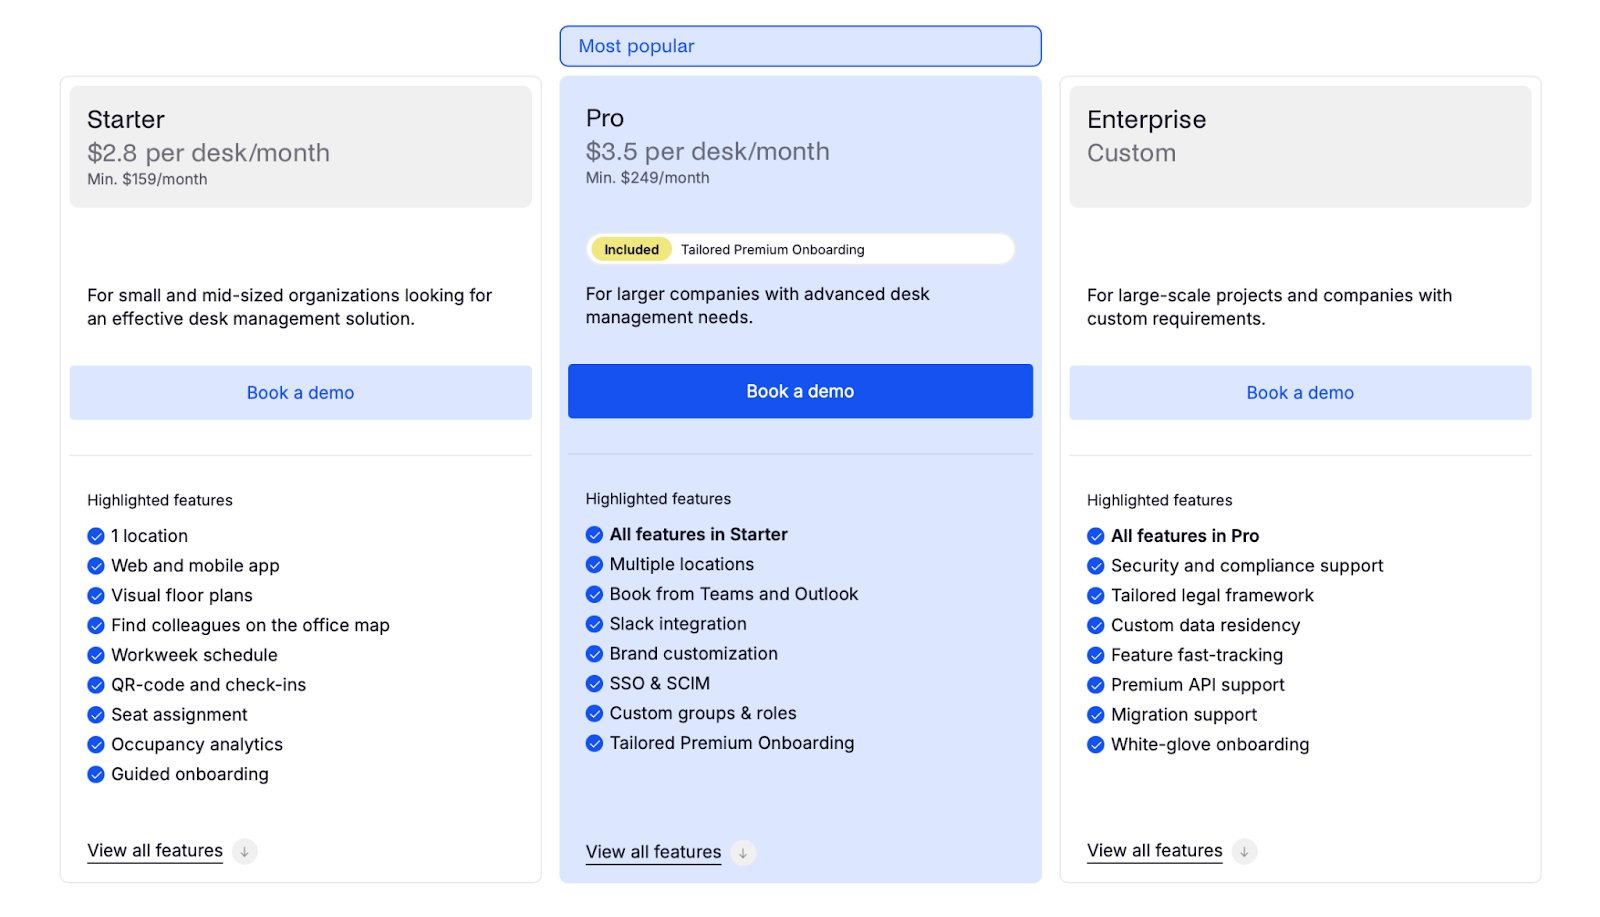Click checkmark beside Feature fast-tracking
This screenshot has height=917, width=1600.
[x=1096, y=656]
